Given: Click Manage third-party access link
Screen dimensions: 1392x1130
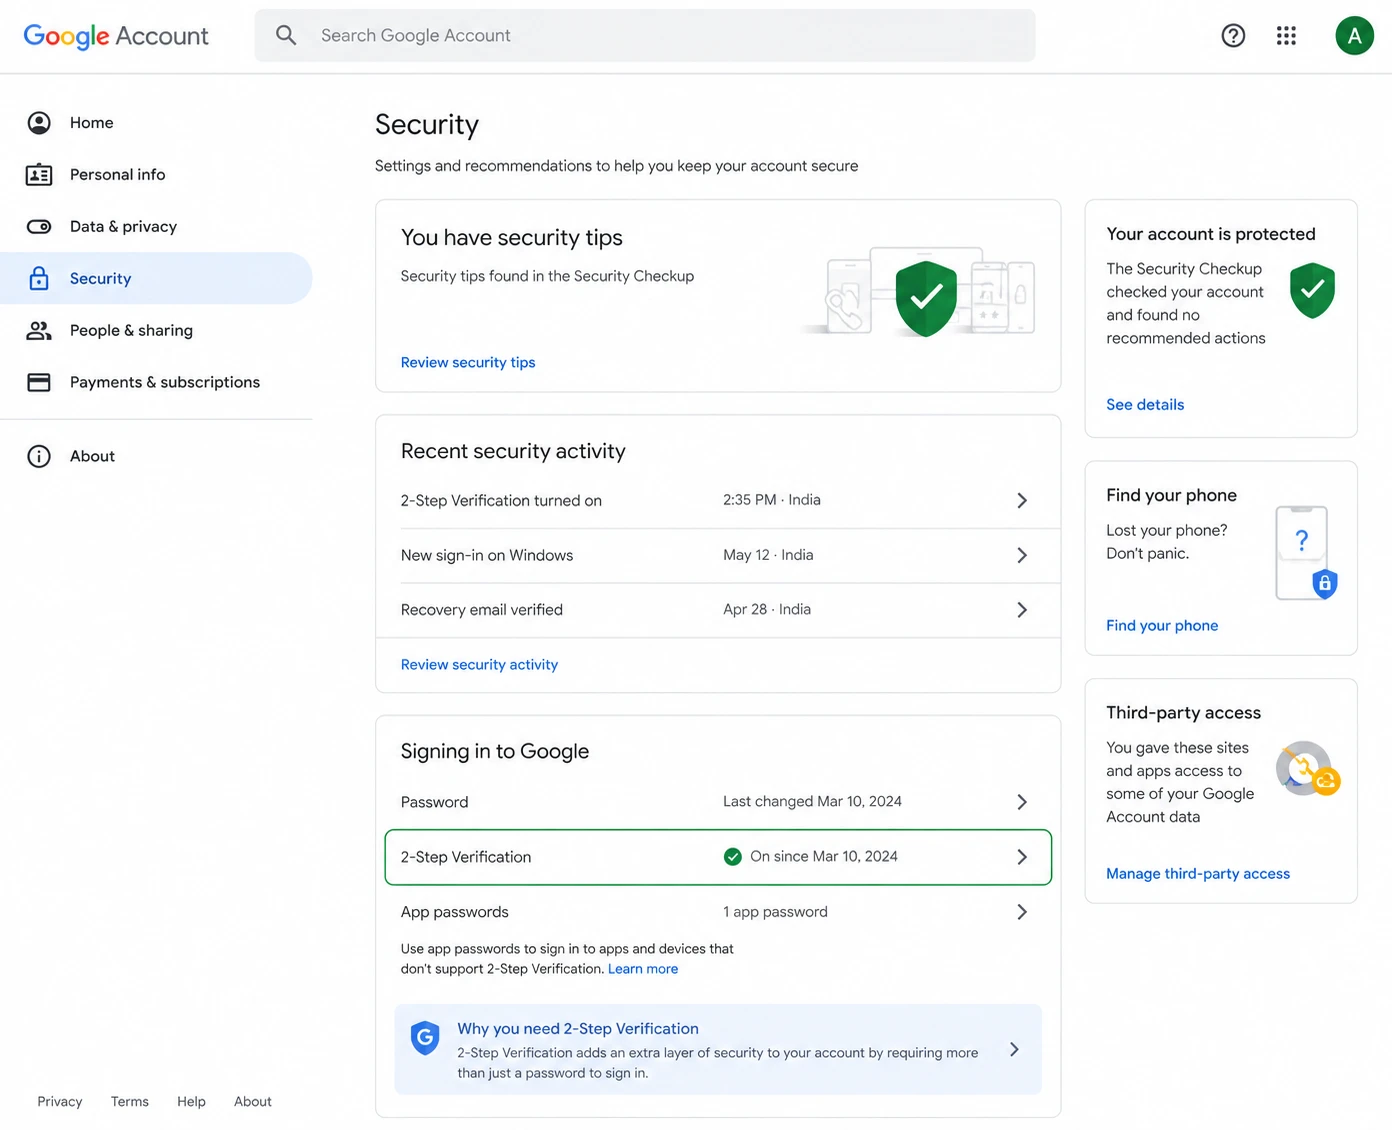Looking at the screenshot, I should tap(1198, 874).
